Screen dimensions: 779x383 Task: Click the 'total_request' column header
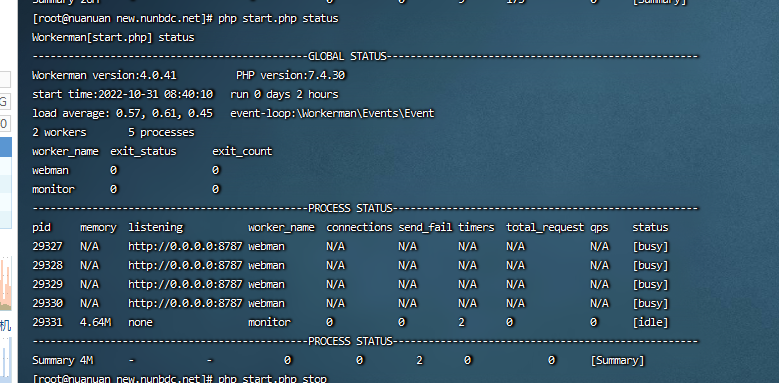[x=545, y=228]
